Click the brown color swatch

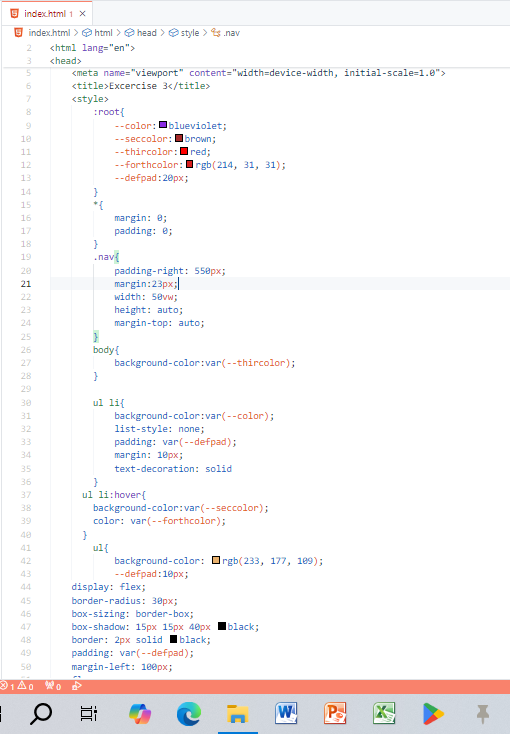[x=179, y=138]
